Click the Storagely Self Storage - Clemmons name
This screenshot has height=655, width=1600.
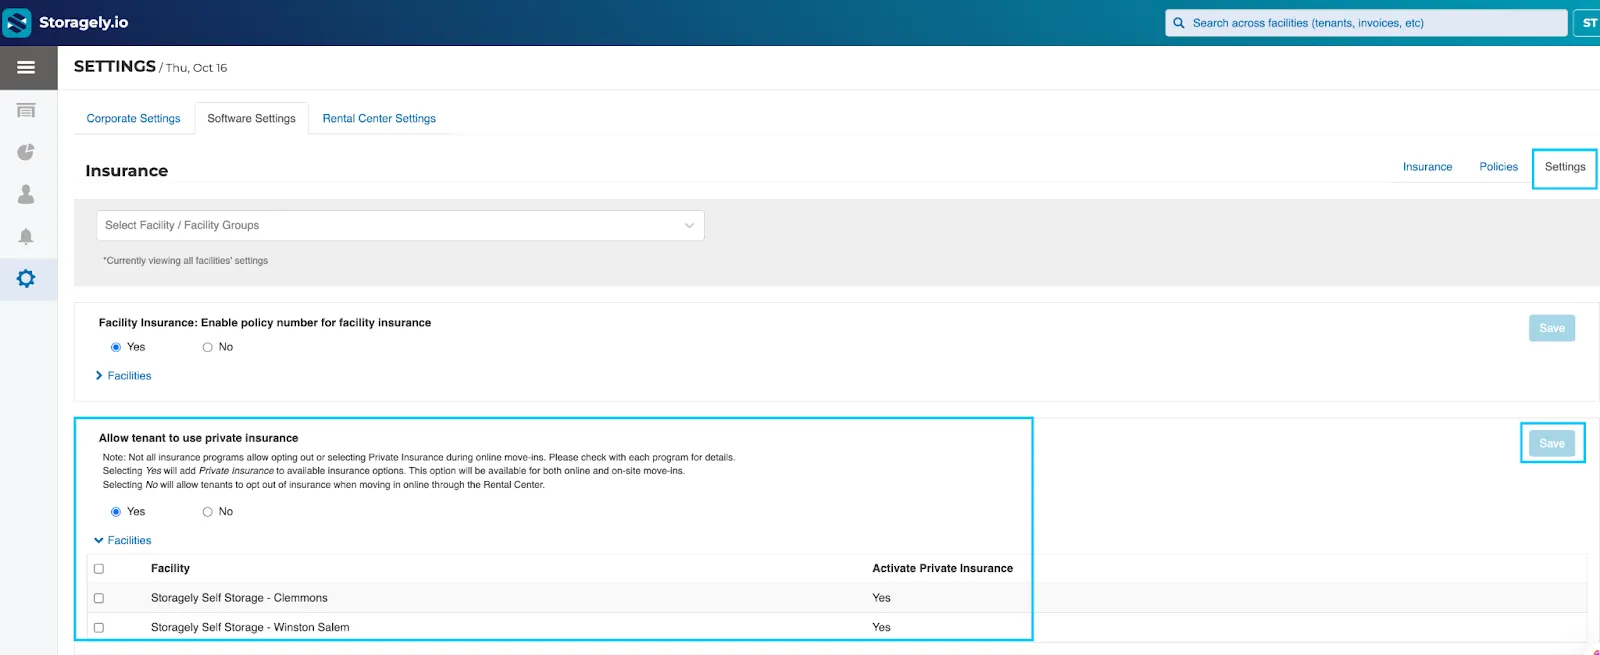(239, 598)
